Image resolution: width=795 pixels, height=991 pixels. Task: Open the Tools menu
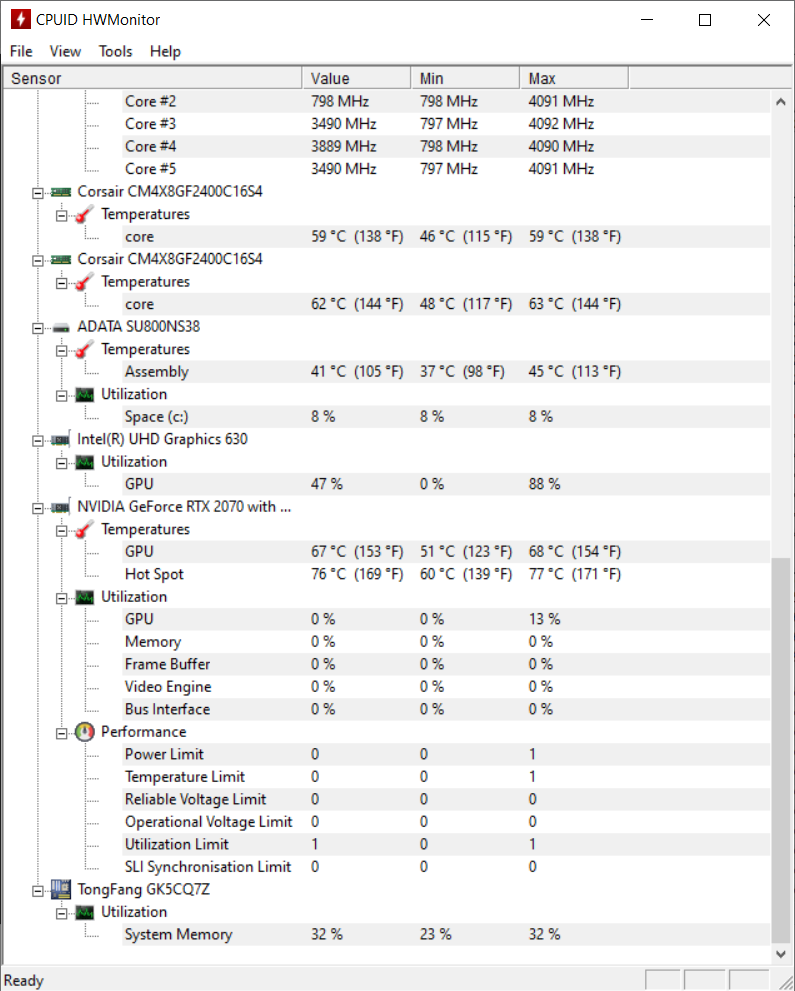[x=115, y=51]
